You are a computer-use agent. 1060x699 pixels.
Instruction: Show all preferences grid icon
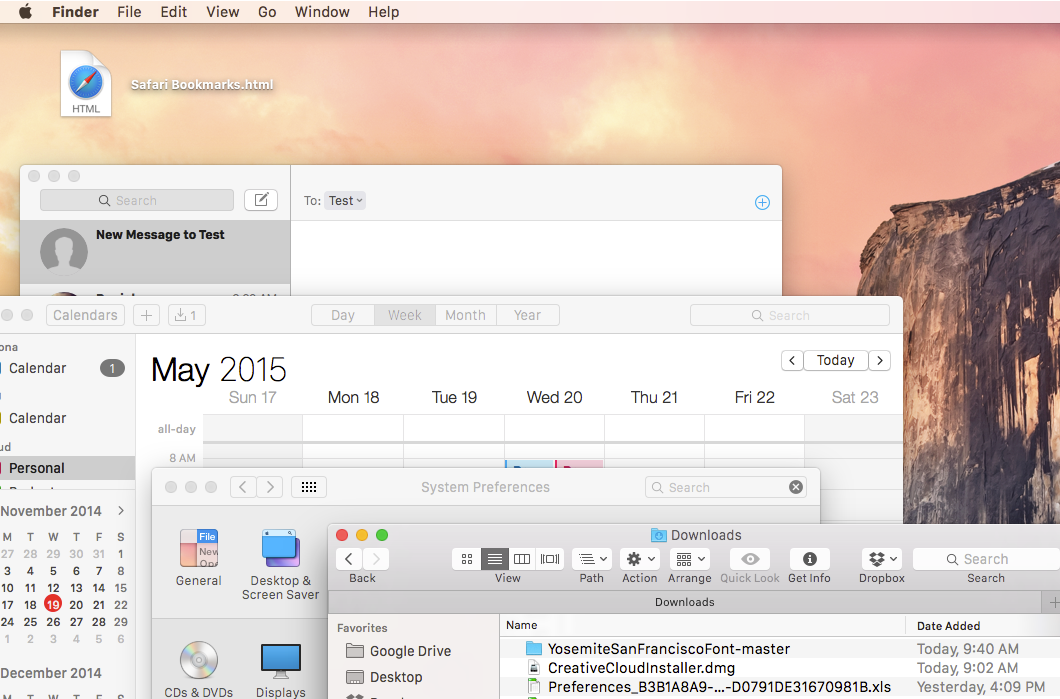coord(309,487)
